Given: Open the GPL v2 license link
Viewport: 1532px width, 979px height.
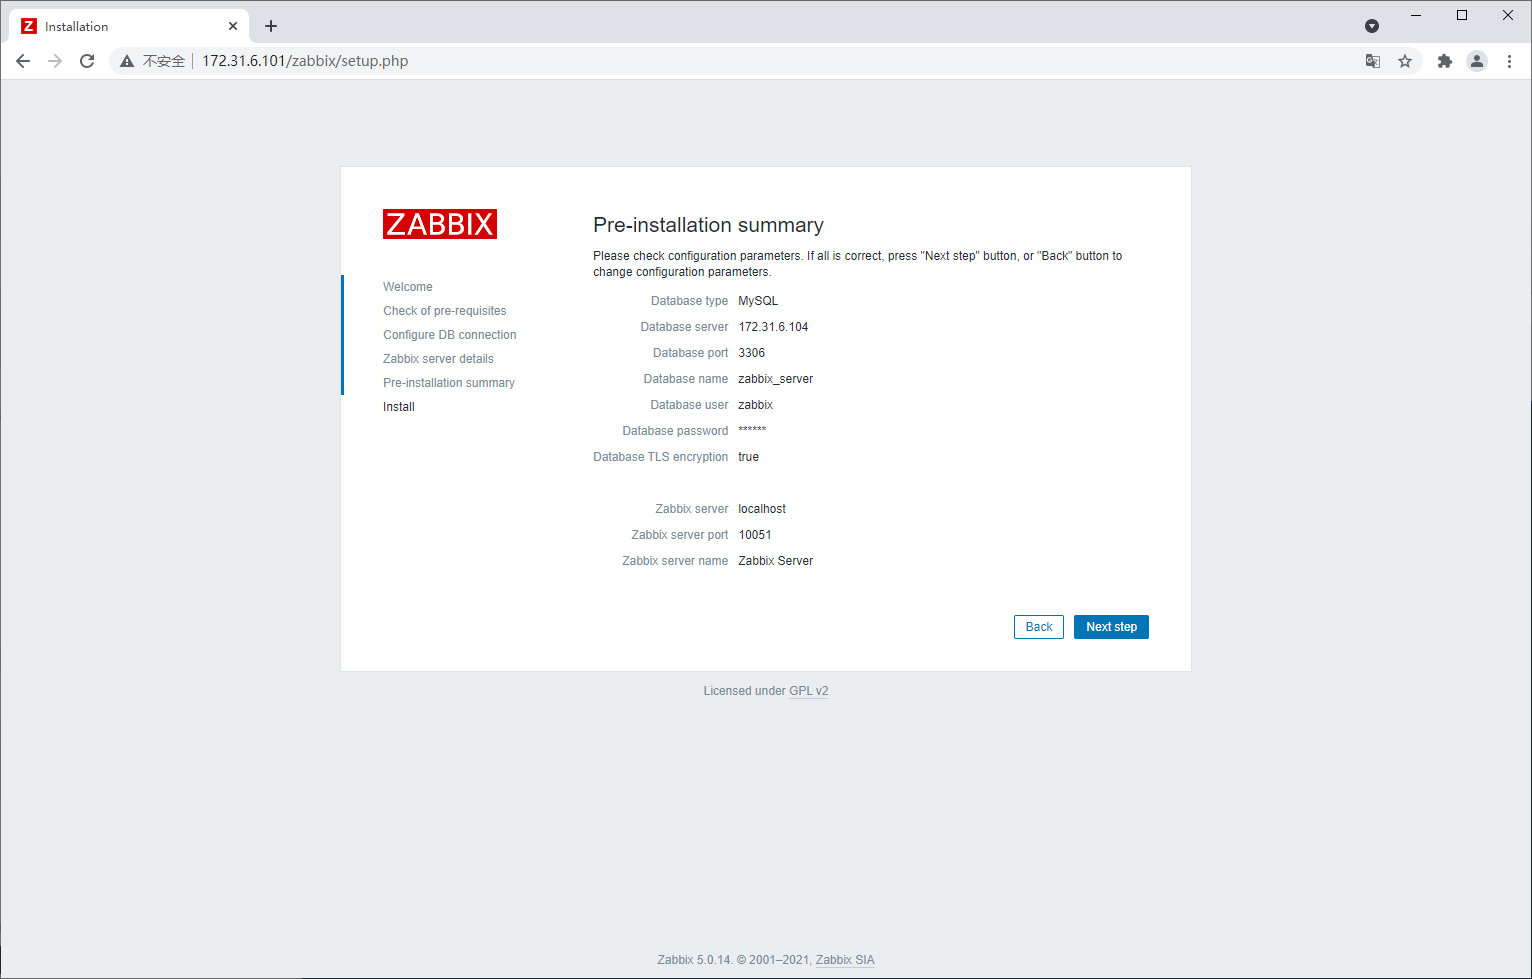Looking at the screenshot, I should coord(809,690).
